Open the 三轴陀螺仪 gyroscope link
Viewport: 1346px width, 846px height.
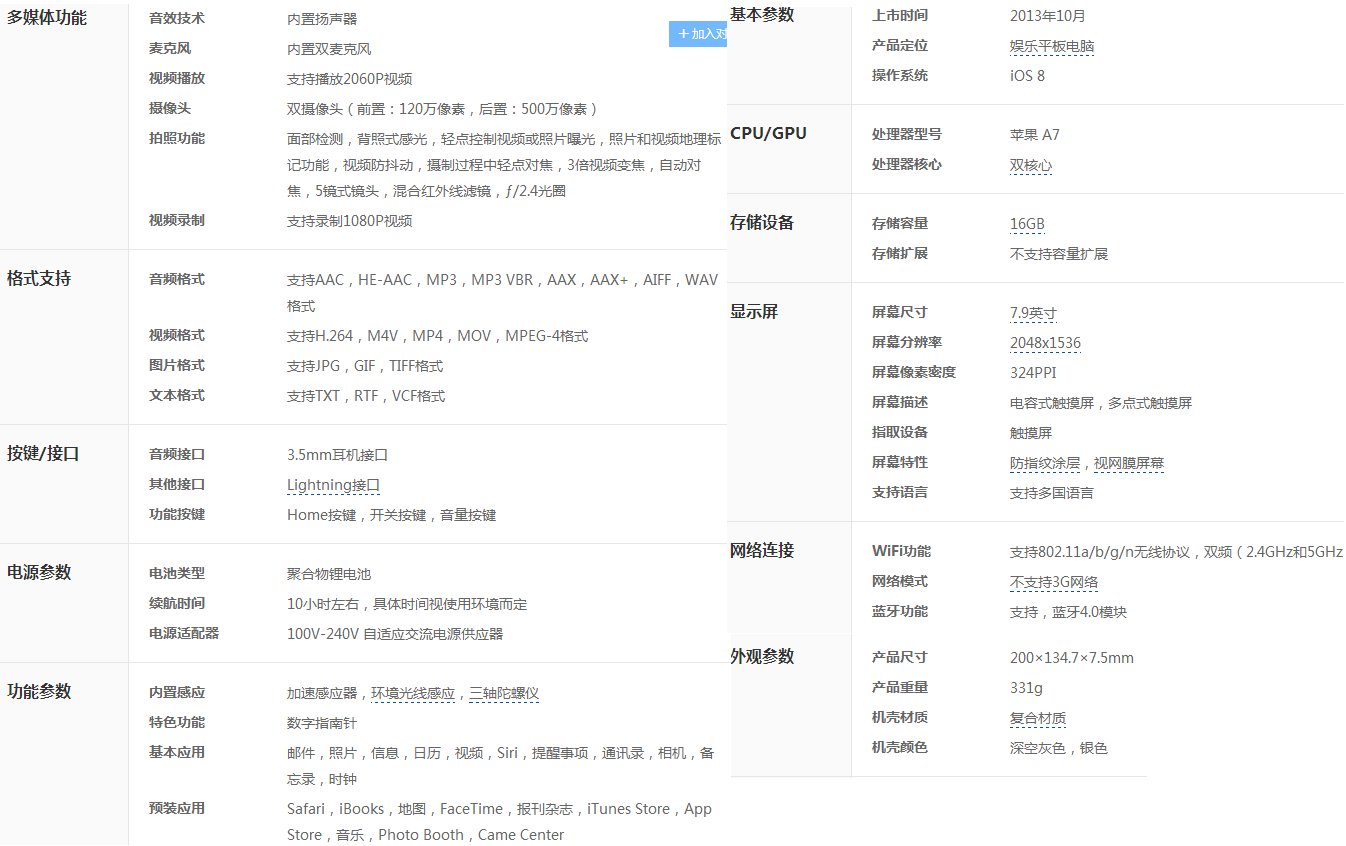tap(504, 692)
